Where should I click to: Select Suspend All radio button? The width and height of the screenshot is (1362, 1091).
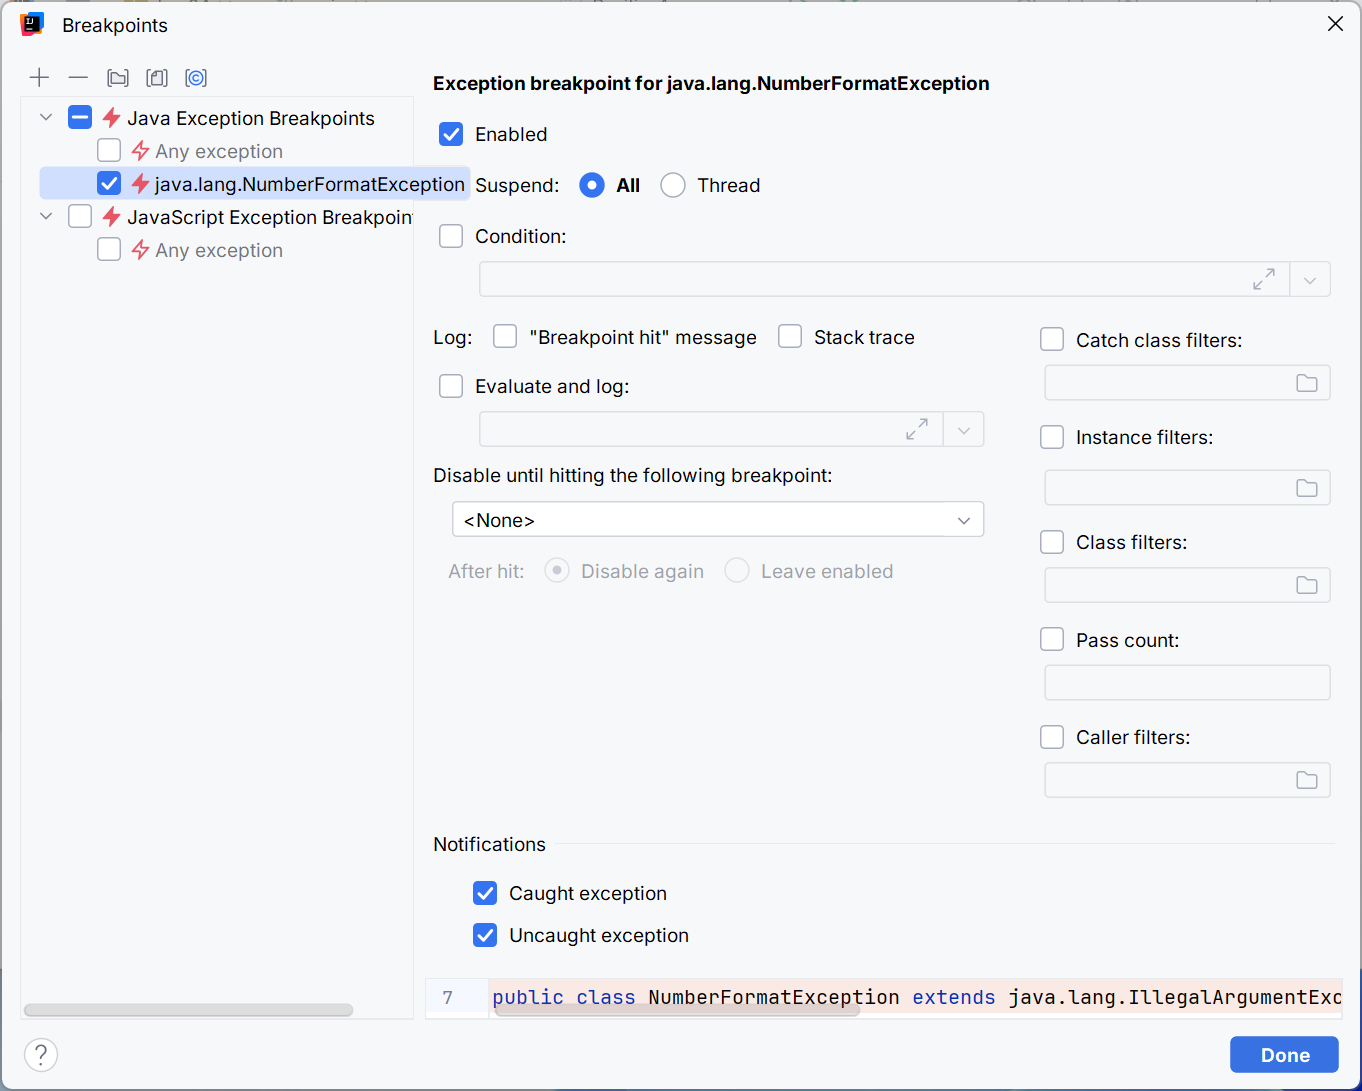click(x=592, y=185)
